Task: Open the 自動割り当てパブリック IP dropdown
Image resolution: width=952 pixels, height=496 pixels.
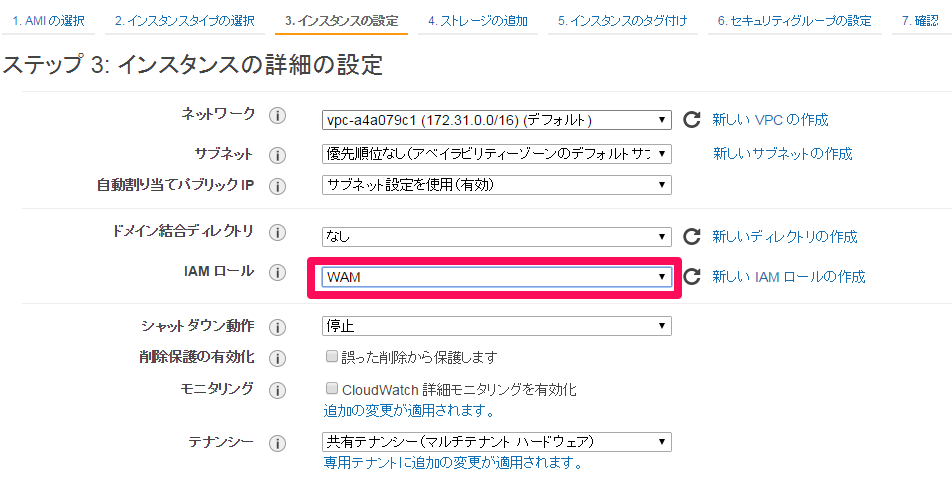Action: [x=497, y=185]
